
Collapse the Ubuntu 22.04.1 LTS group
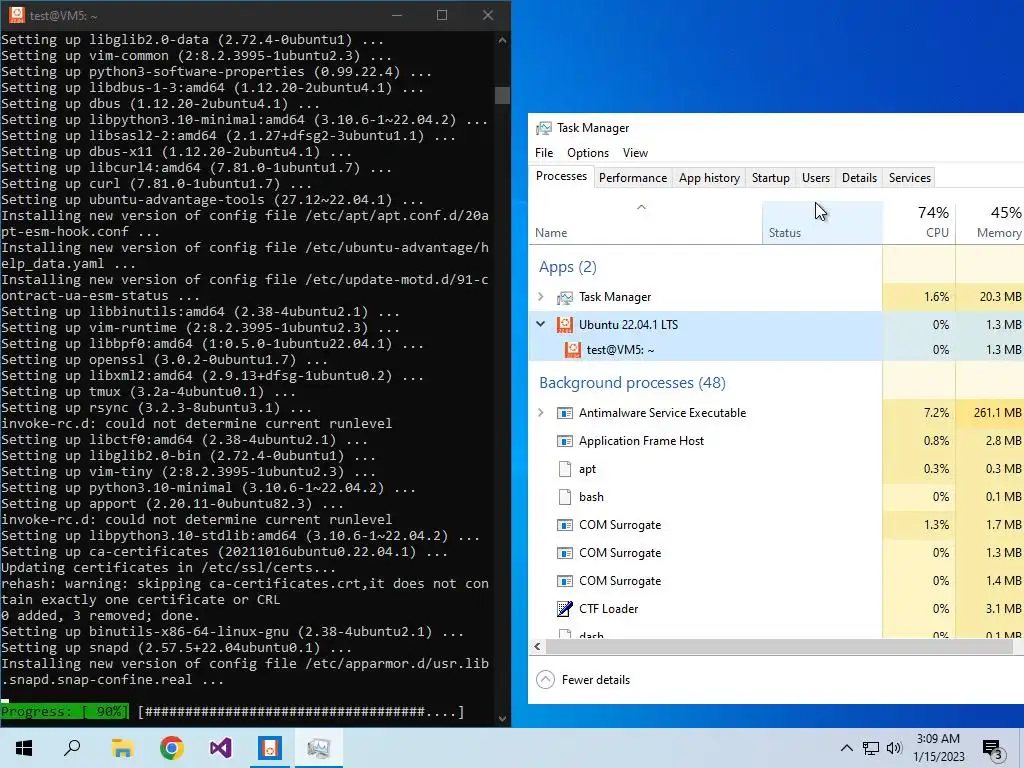click(541, 324)
